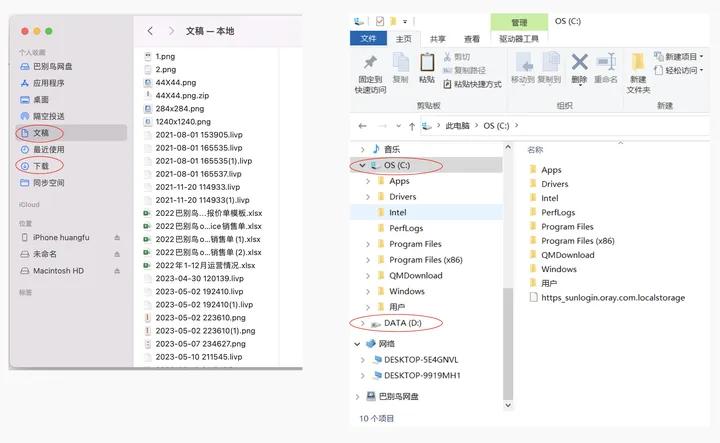Screen dimensions: 720x443
Task: Click 复制路径 in ribbon
Action: (x=464, y=70)
